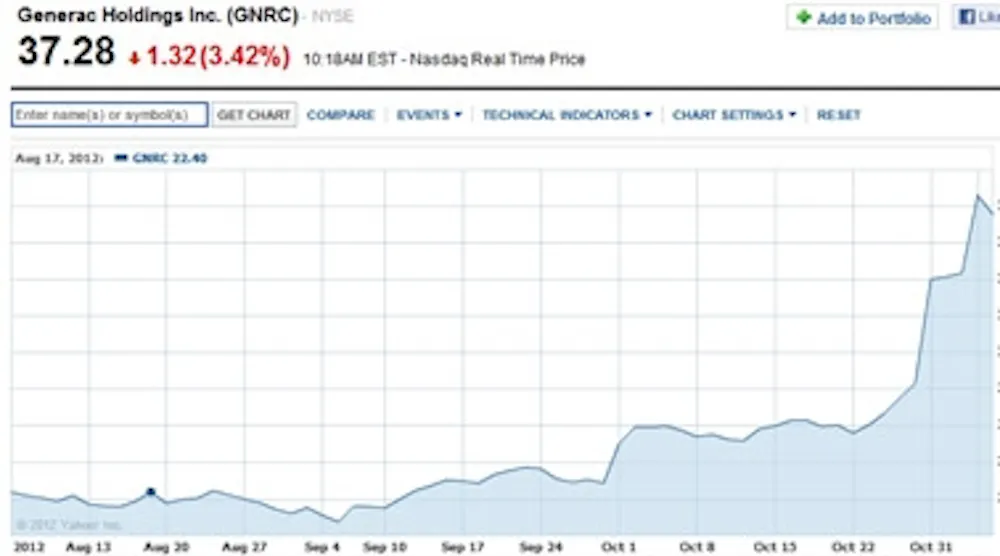Image resolution: width=1000 pixels, height=556 pixels.
Task: Expand the EVENTS dropdown
Action: click(429, 115)
